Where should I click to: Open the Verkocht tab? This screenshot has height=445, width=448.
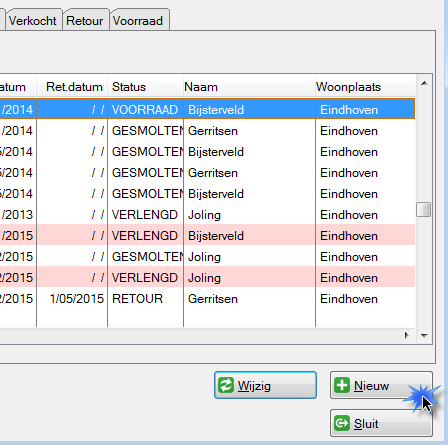(34, 20)
